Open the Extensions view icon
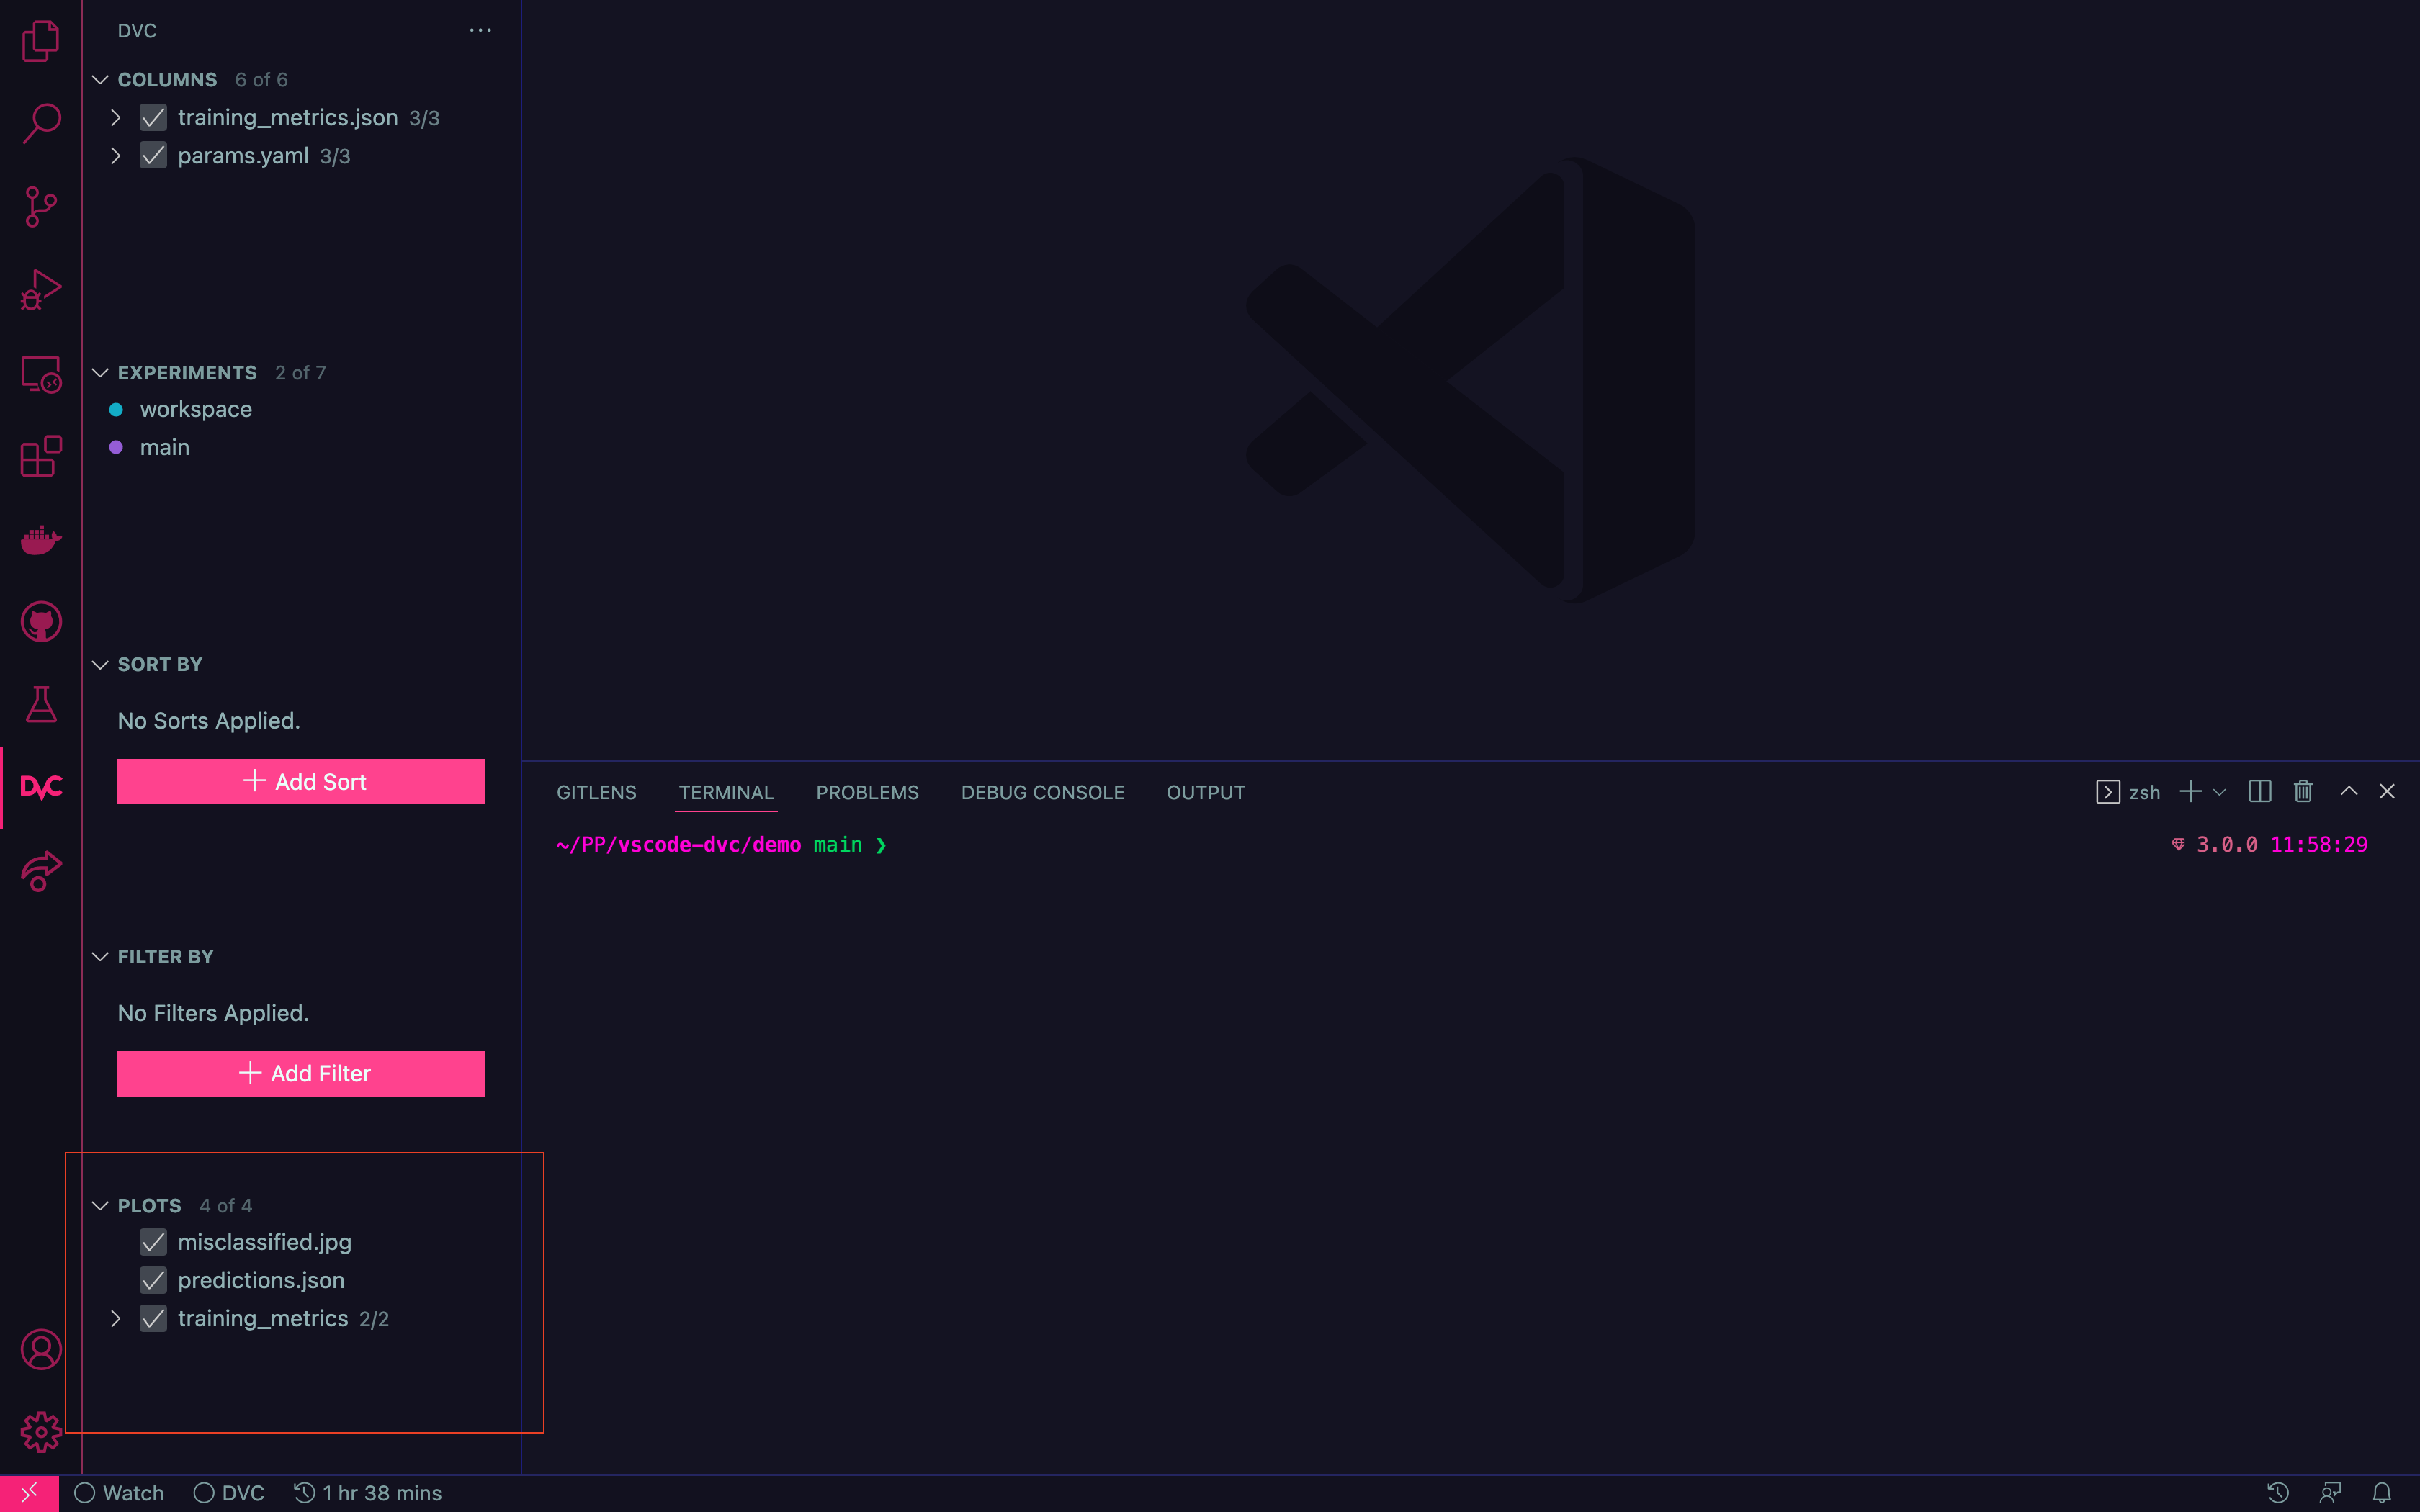2420x1512 pixels. [x=40, y=456]
